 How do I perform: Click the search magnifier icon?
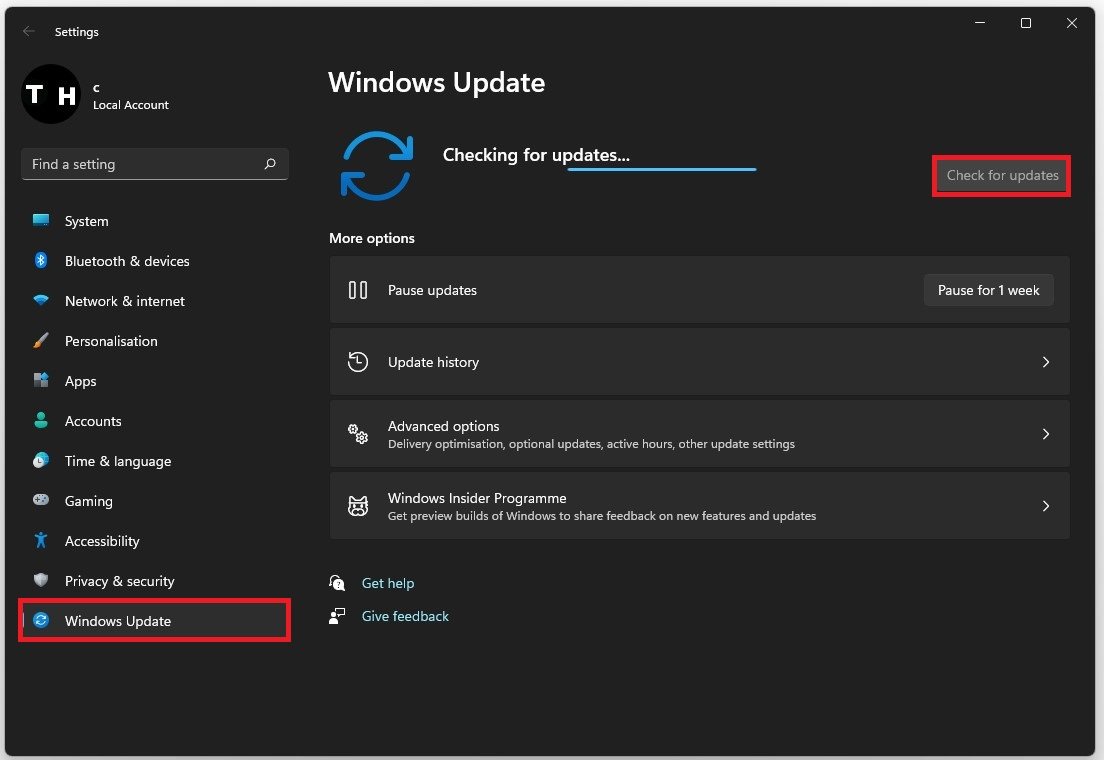[270, 164]
